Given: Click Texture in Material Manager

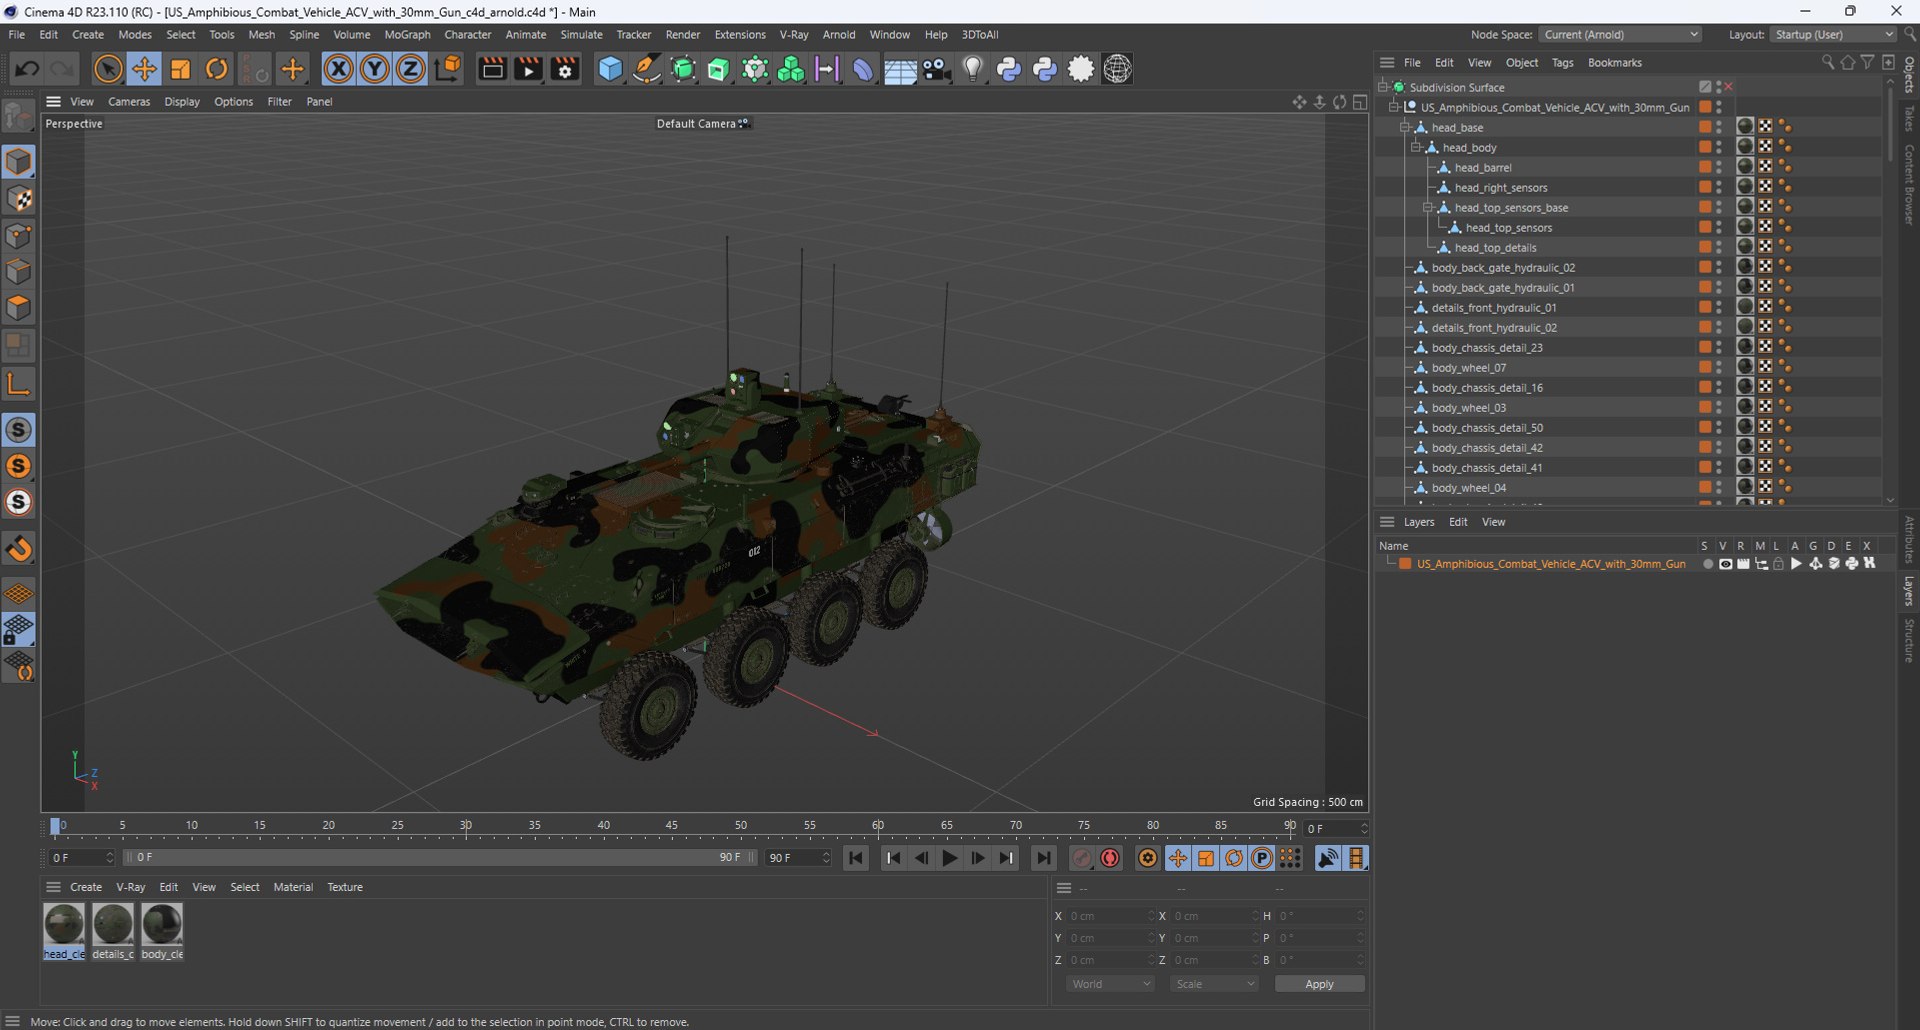Looking at the screenshot, I should click(345, 887).
